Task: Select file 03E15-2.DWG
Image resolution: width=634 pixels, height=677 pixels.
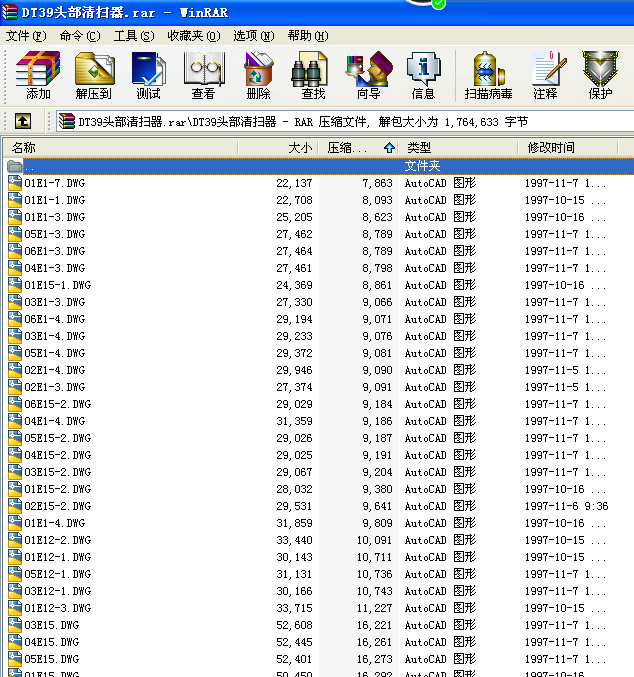Action: pos(57,472)
